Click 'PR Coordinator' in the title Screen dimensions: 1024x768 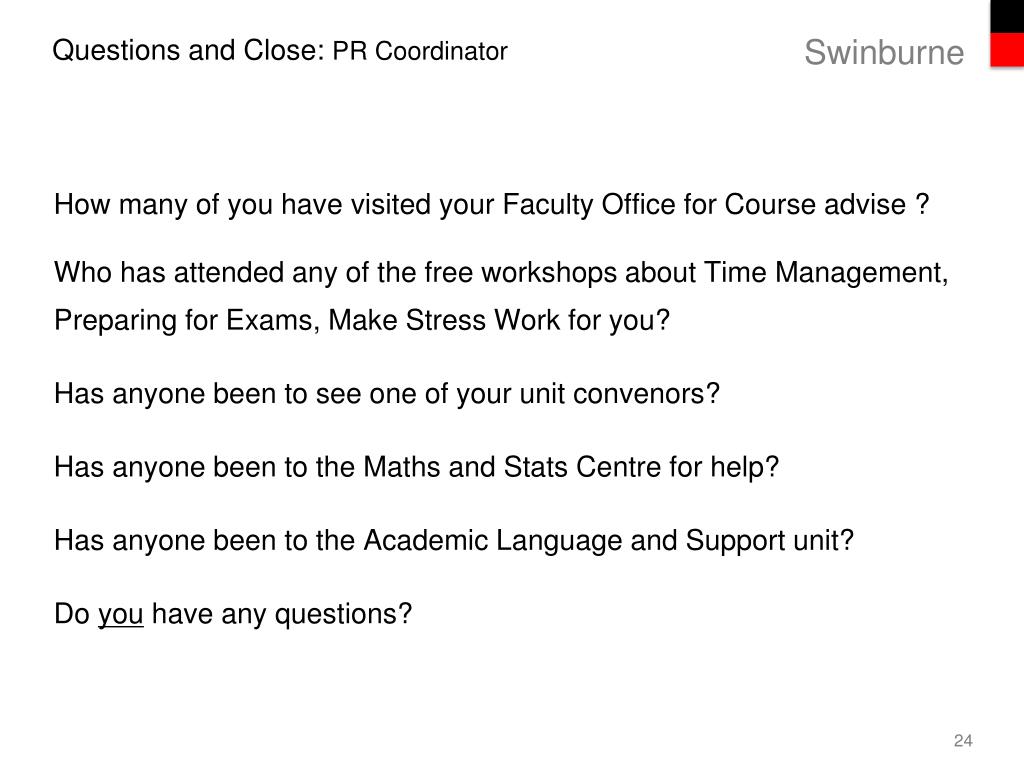point(420,52)
